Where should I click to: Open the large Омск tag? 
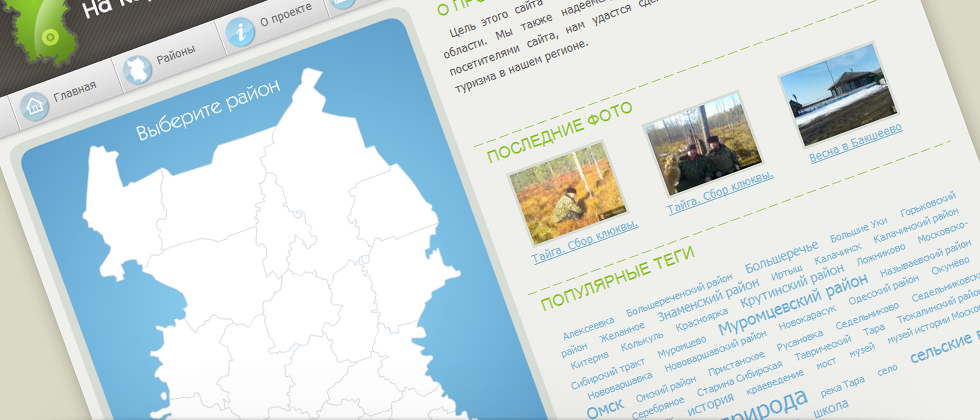606,410
